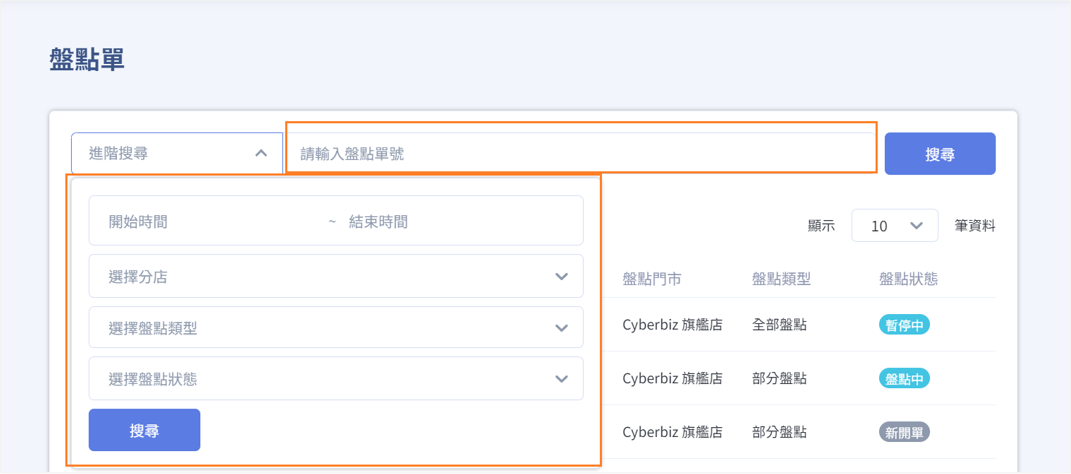
Task: Click the 筆資料 label
Action: point(975,226)
